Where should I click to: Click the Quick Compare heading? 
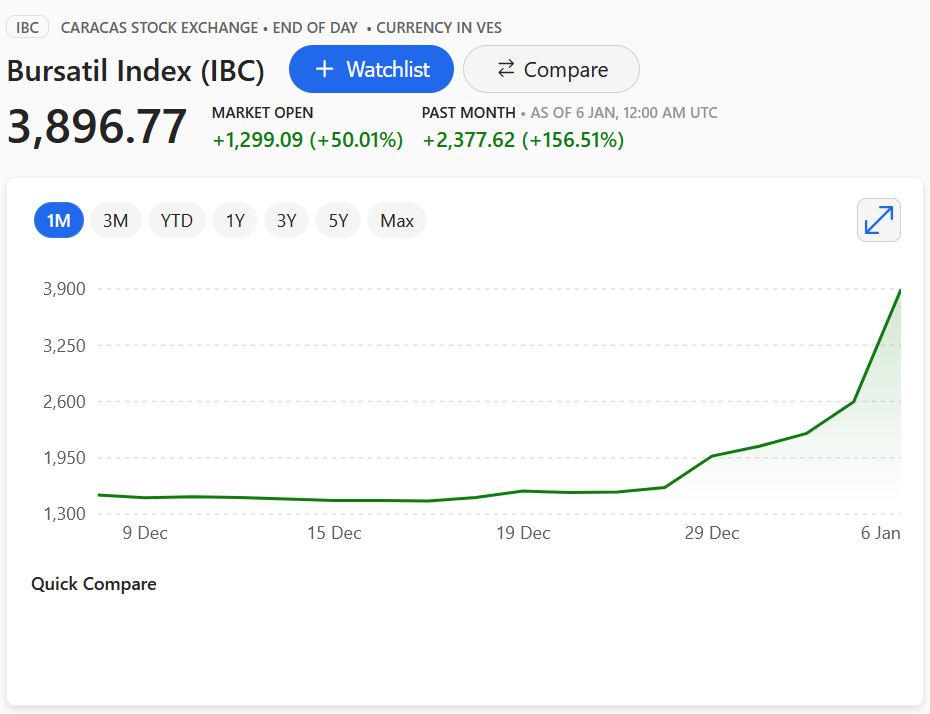tap(94, 584)
